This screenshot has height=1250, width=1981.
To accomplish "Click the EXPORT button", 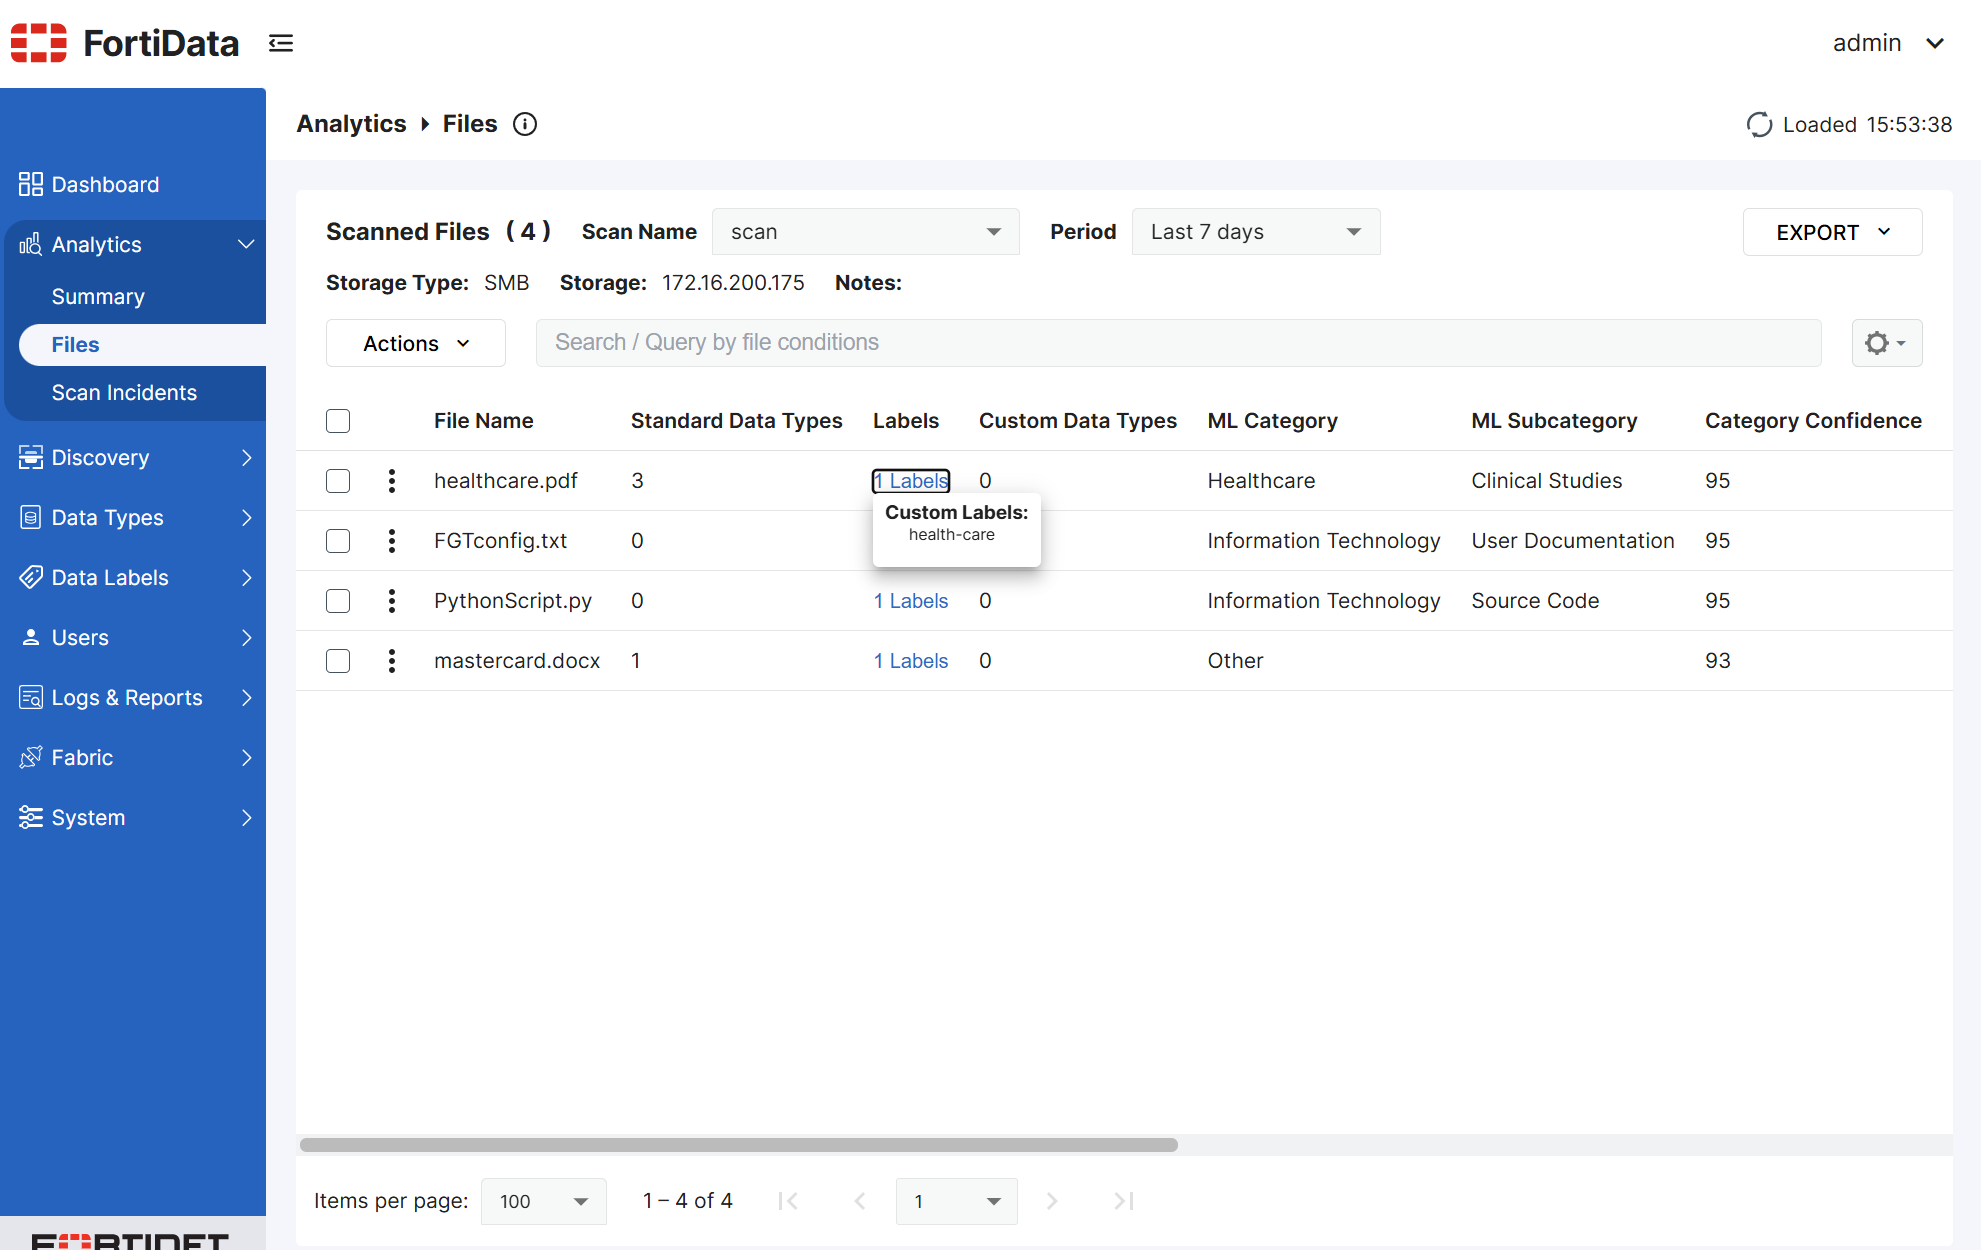I will click(x=1832, y=232).
